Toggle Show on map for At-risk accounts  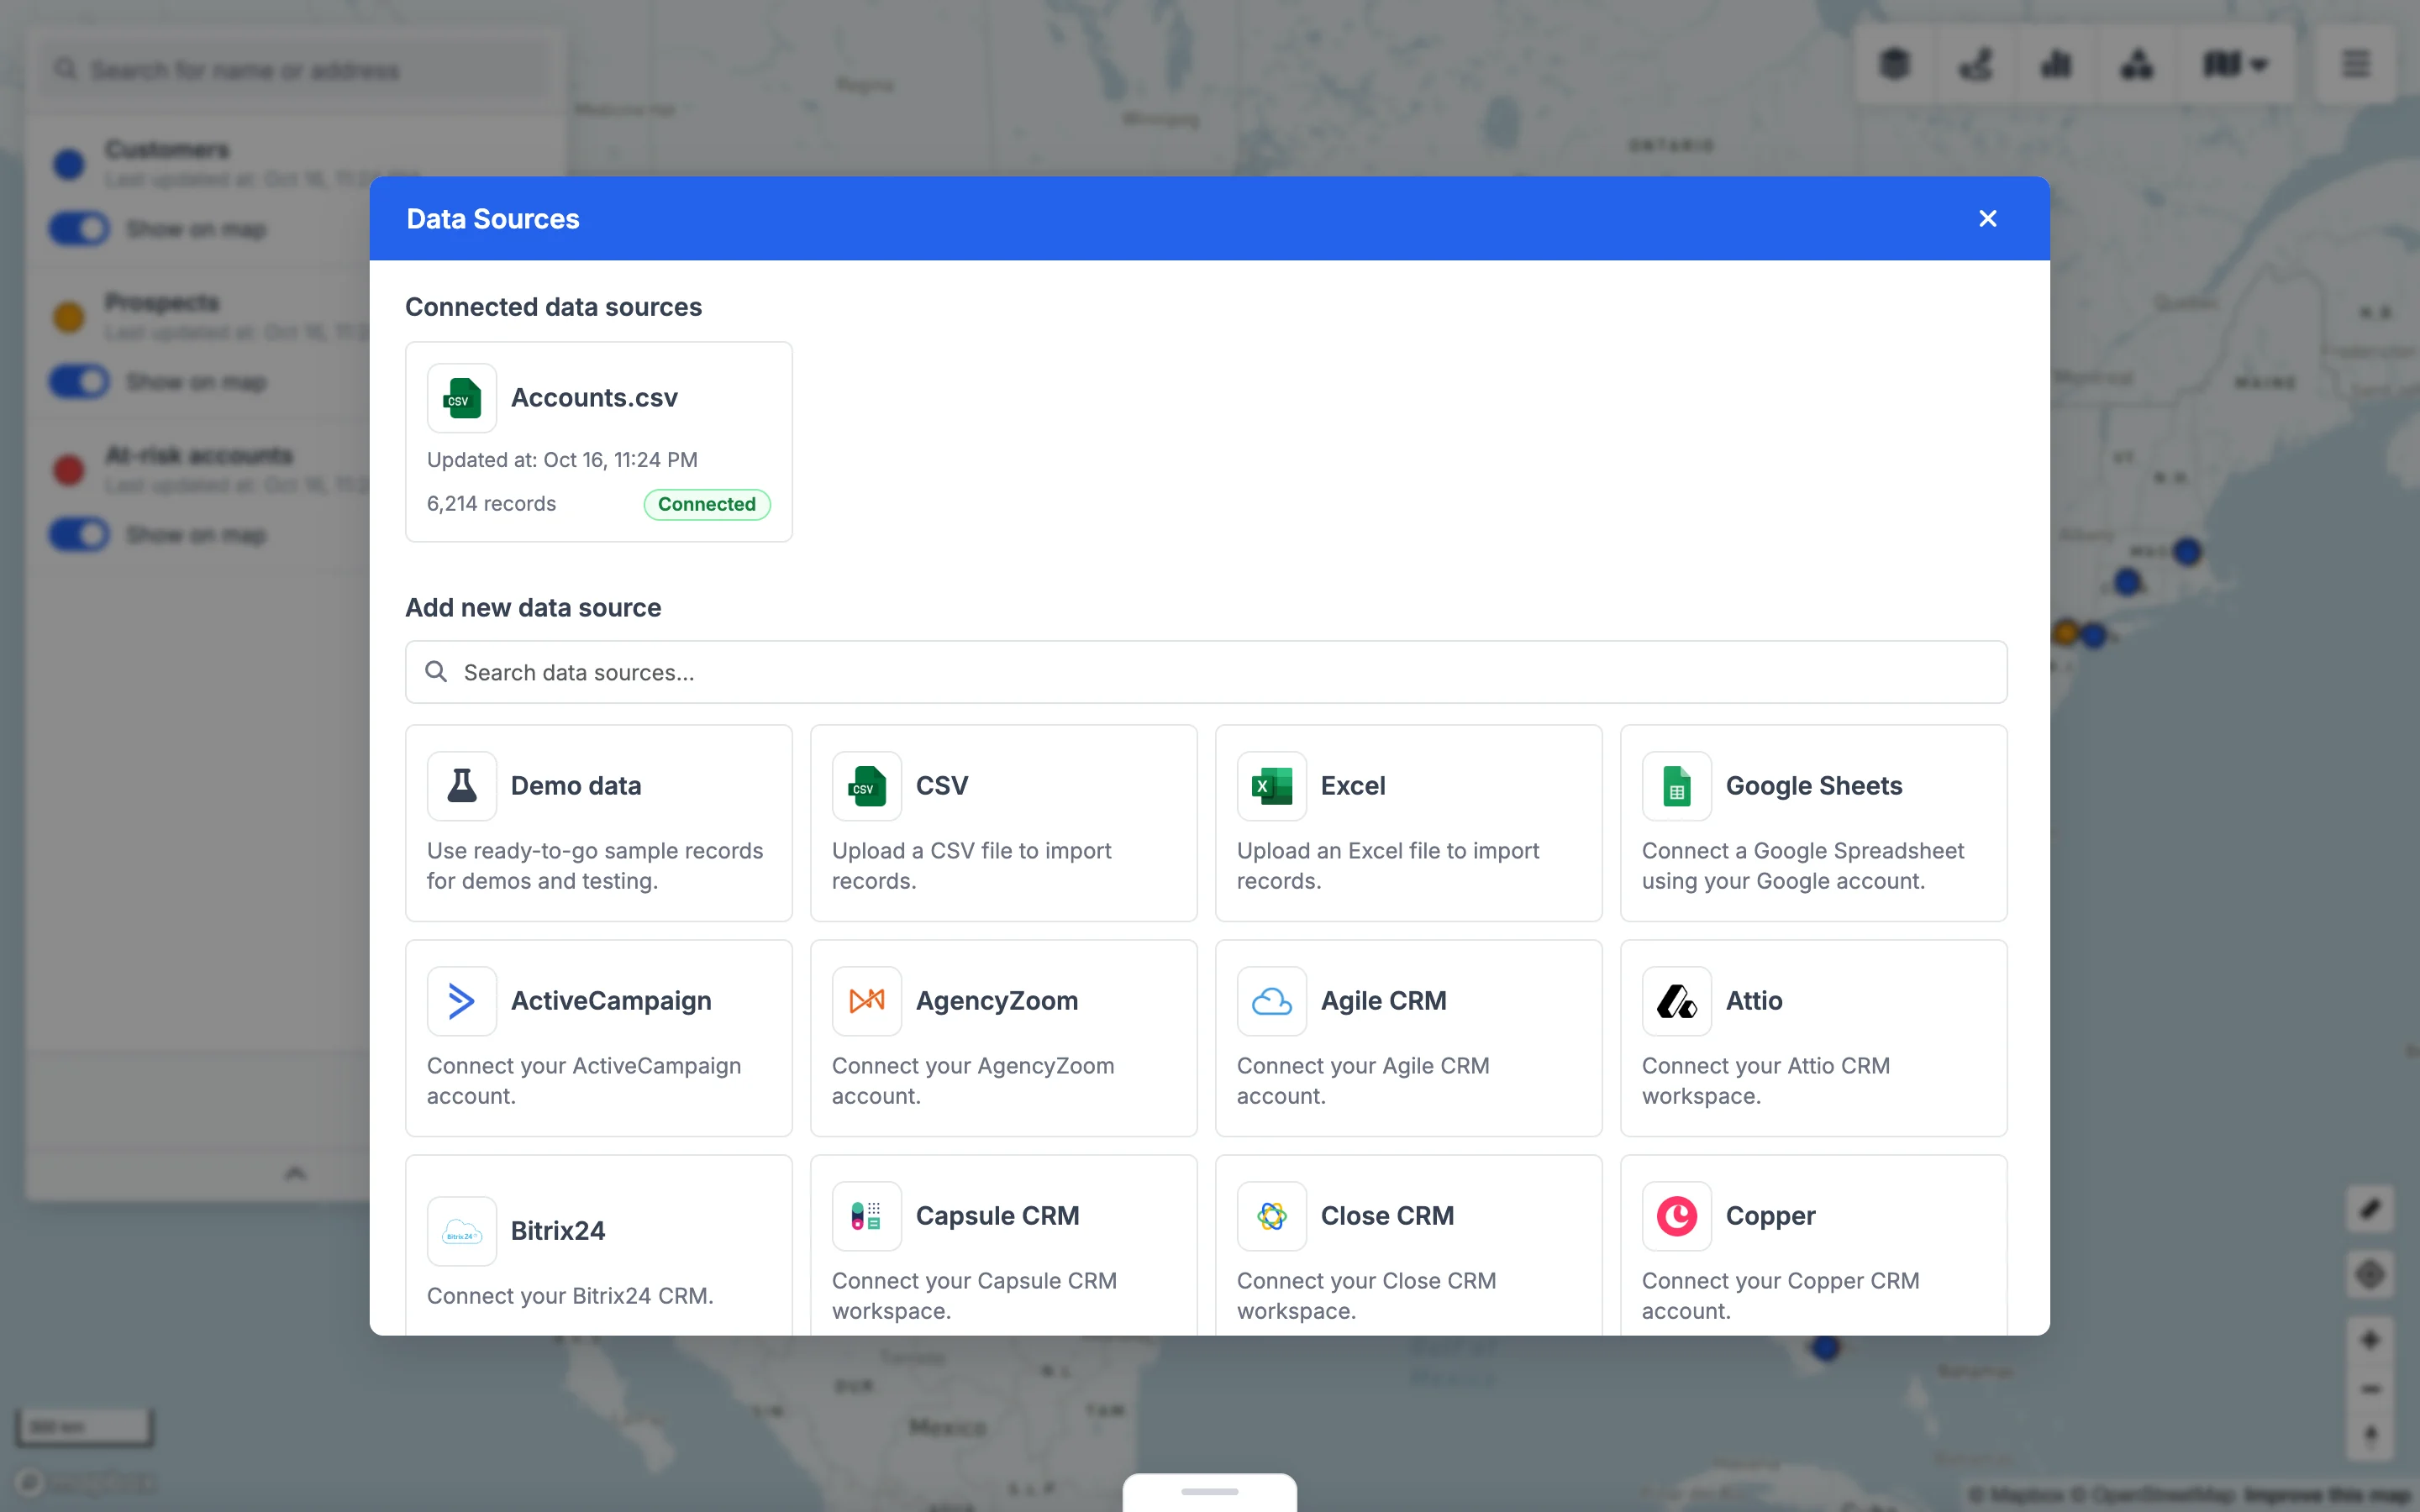point(79,535)
